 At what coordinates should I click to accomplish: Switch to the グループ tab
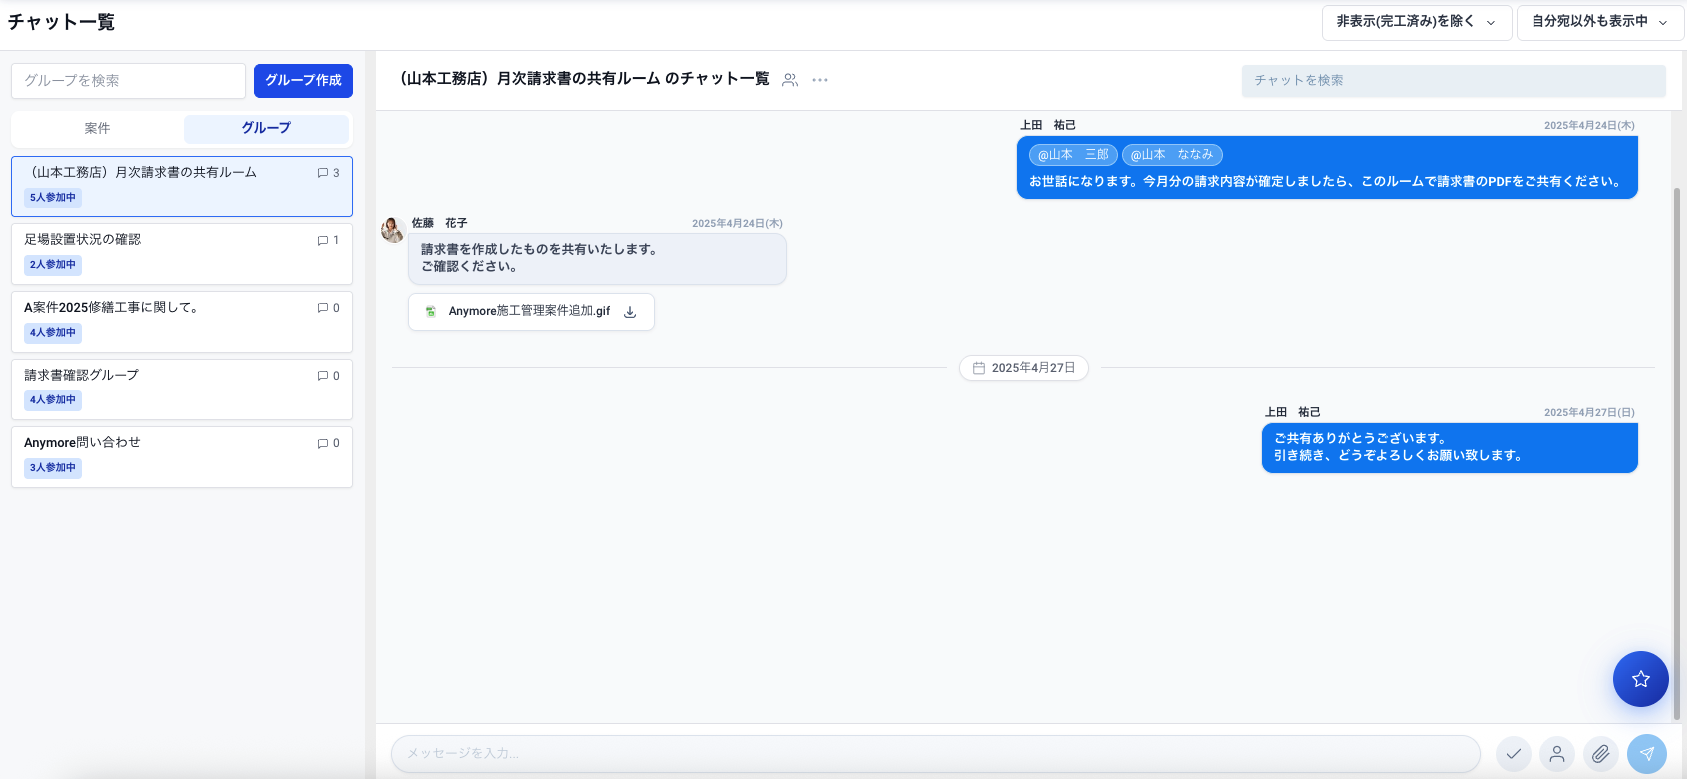(266, 129)
